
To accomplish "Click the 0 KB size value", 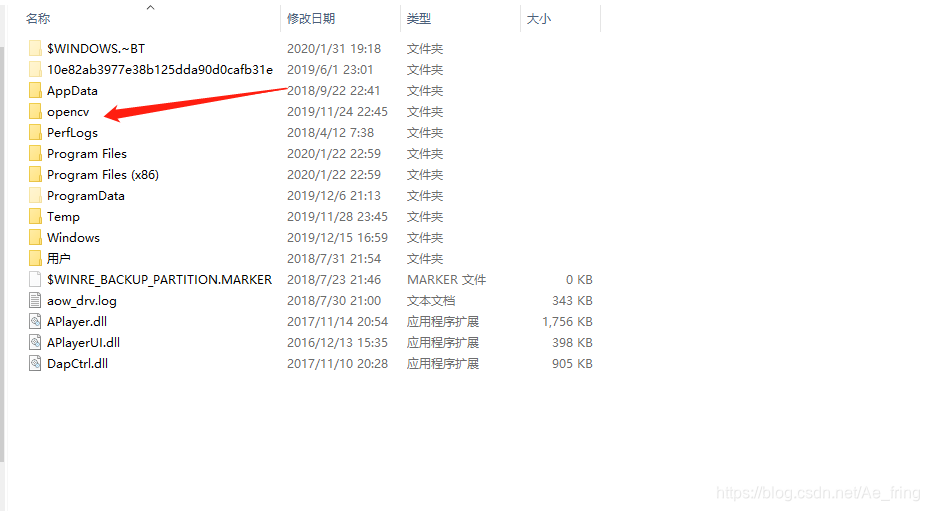I will click(x=579, y=279).
